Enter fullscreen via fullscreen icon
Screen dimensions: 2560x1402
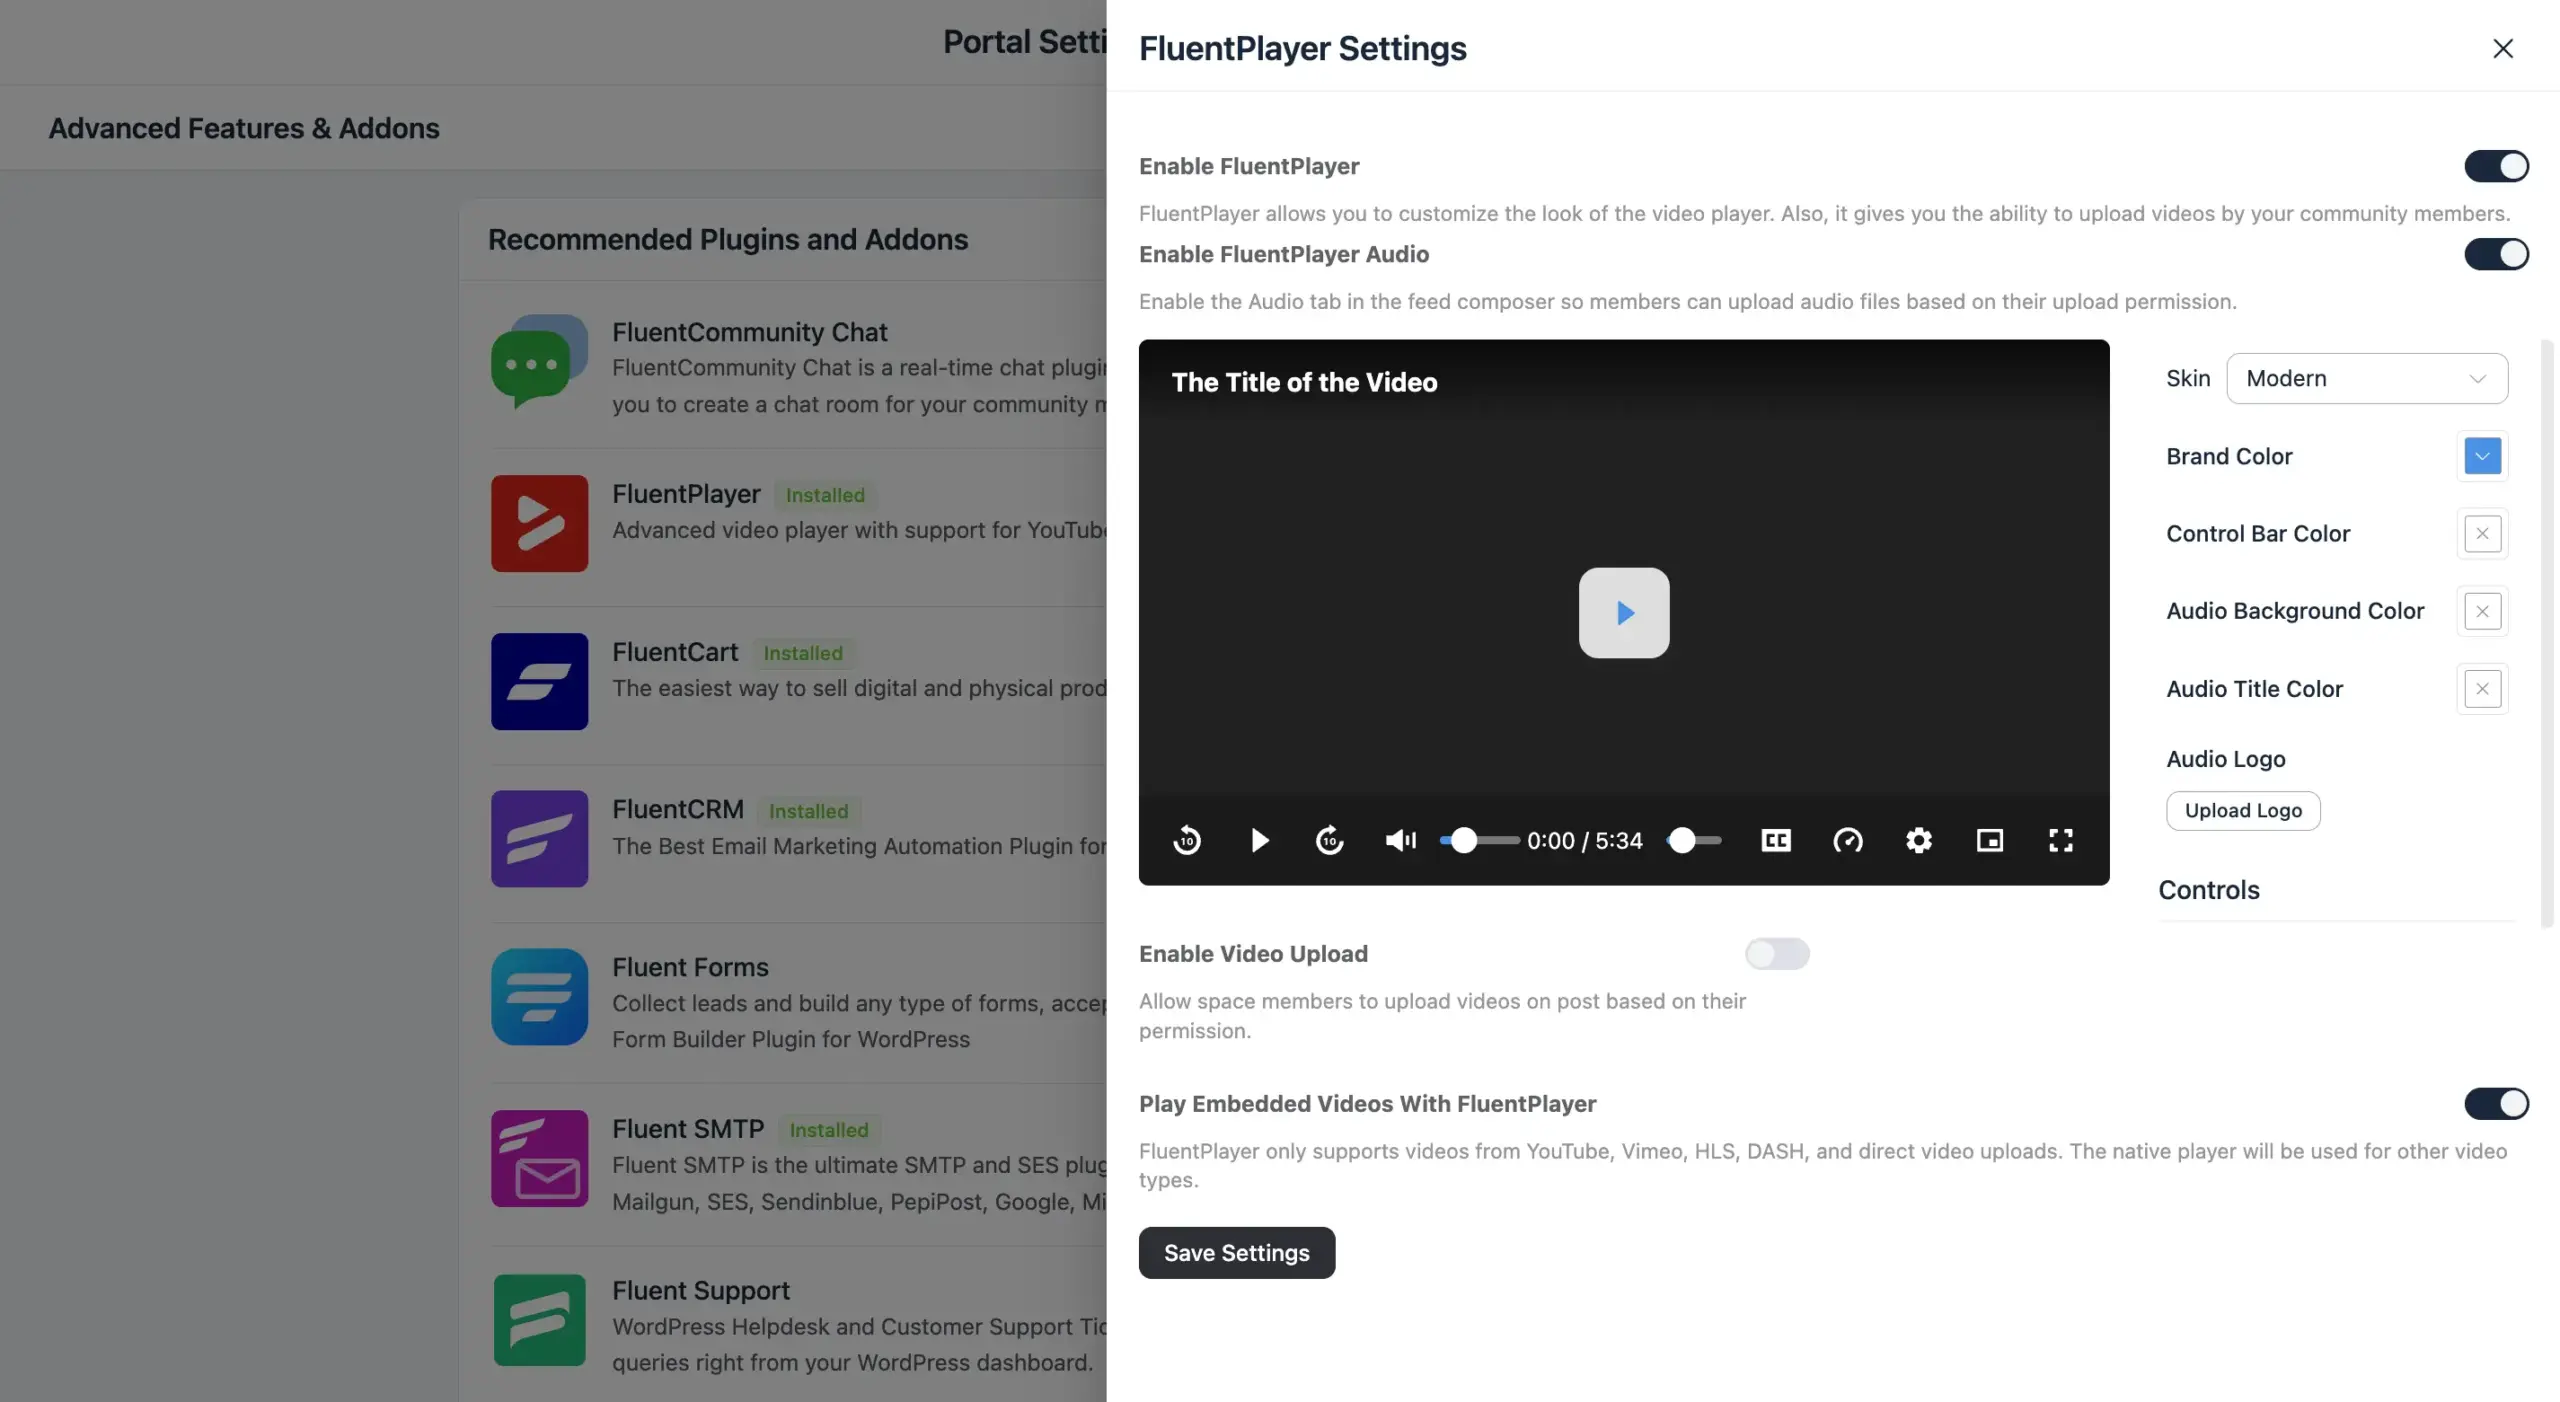point(2060,840)
